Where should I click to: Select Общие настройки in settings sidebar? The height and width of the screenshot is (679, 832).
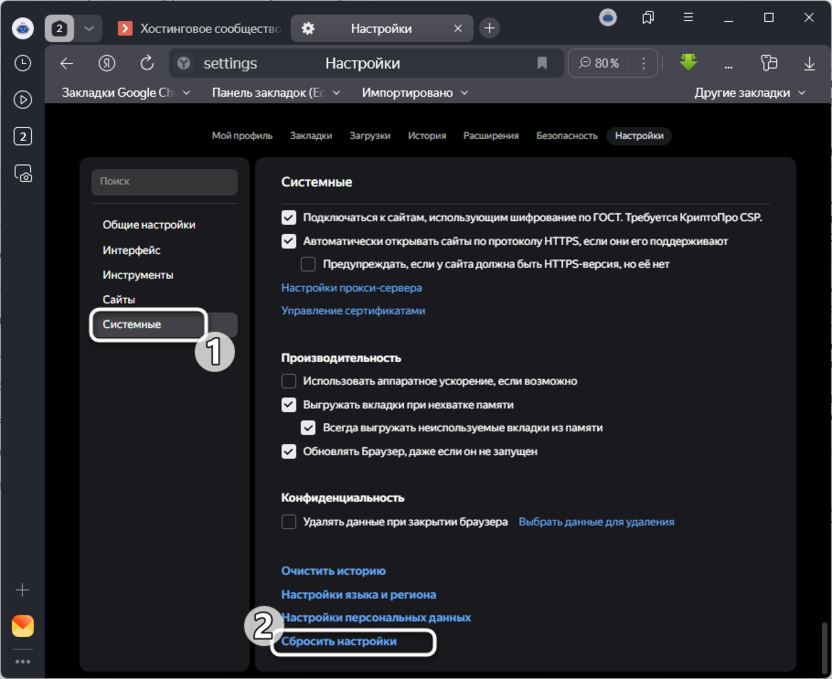pos(149,225)
